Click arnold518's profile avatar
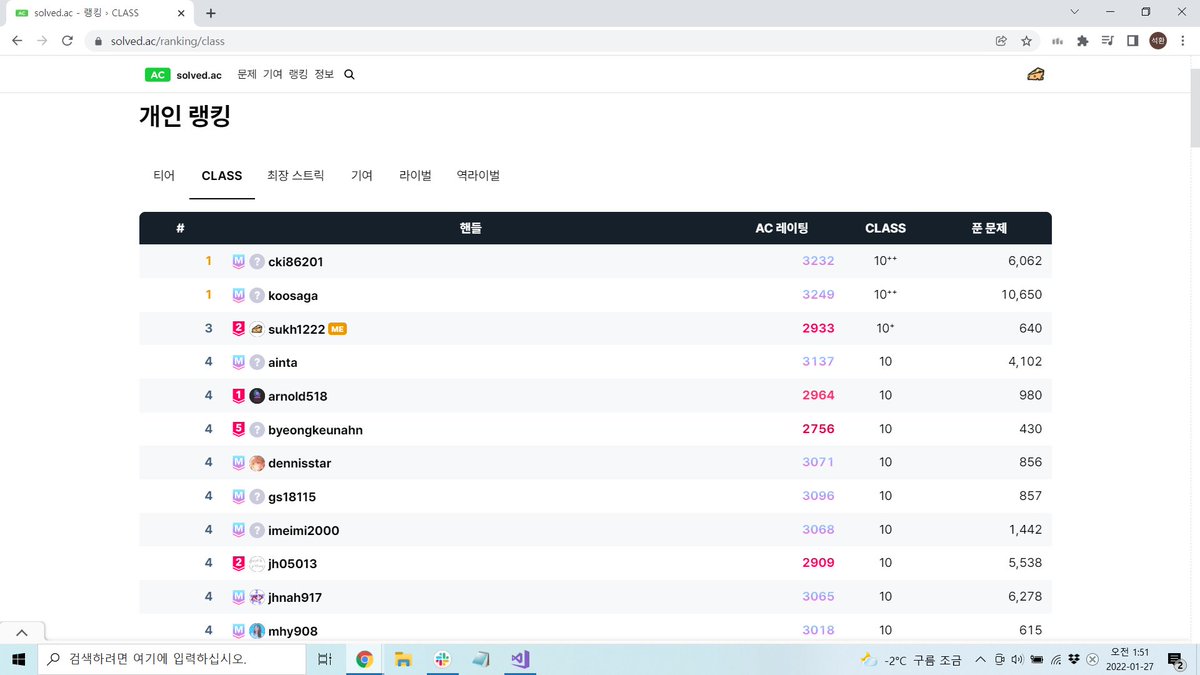 click(x=256, y=395)
